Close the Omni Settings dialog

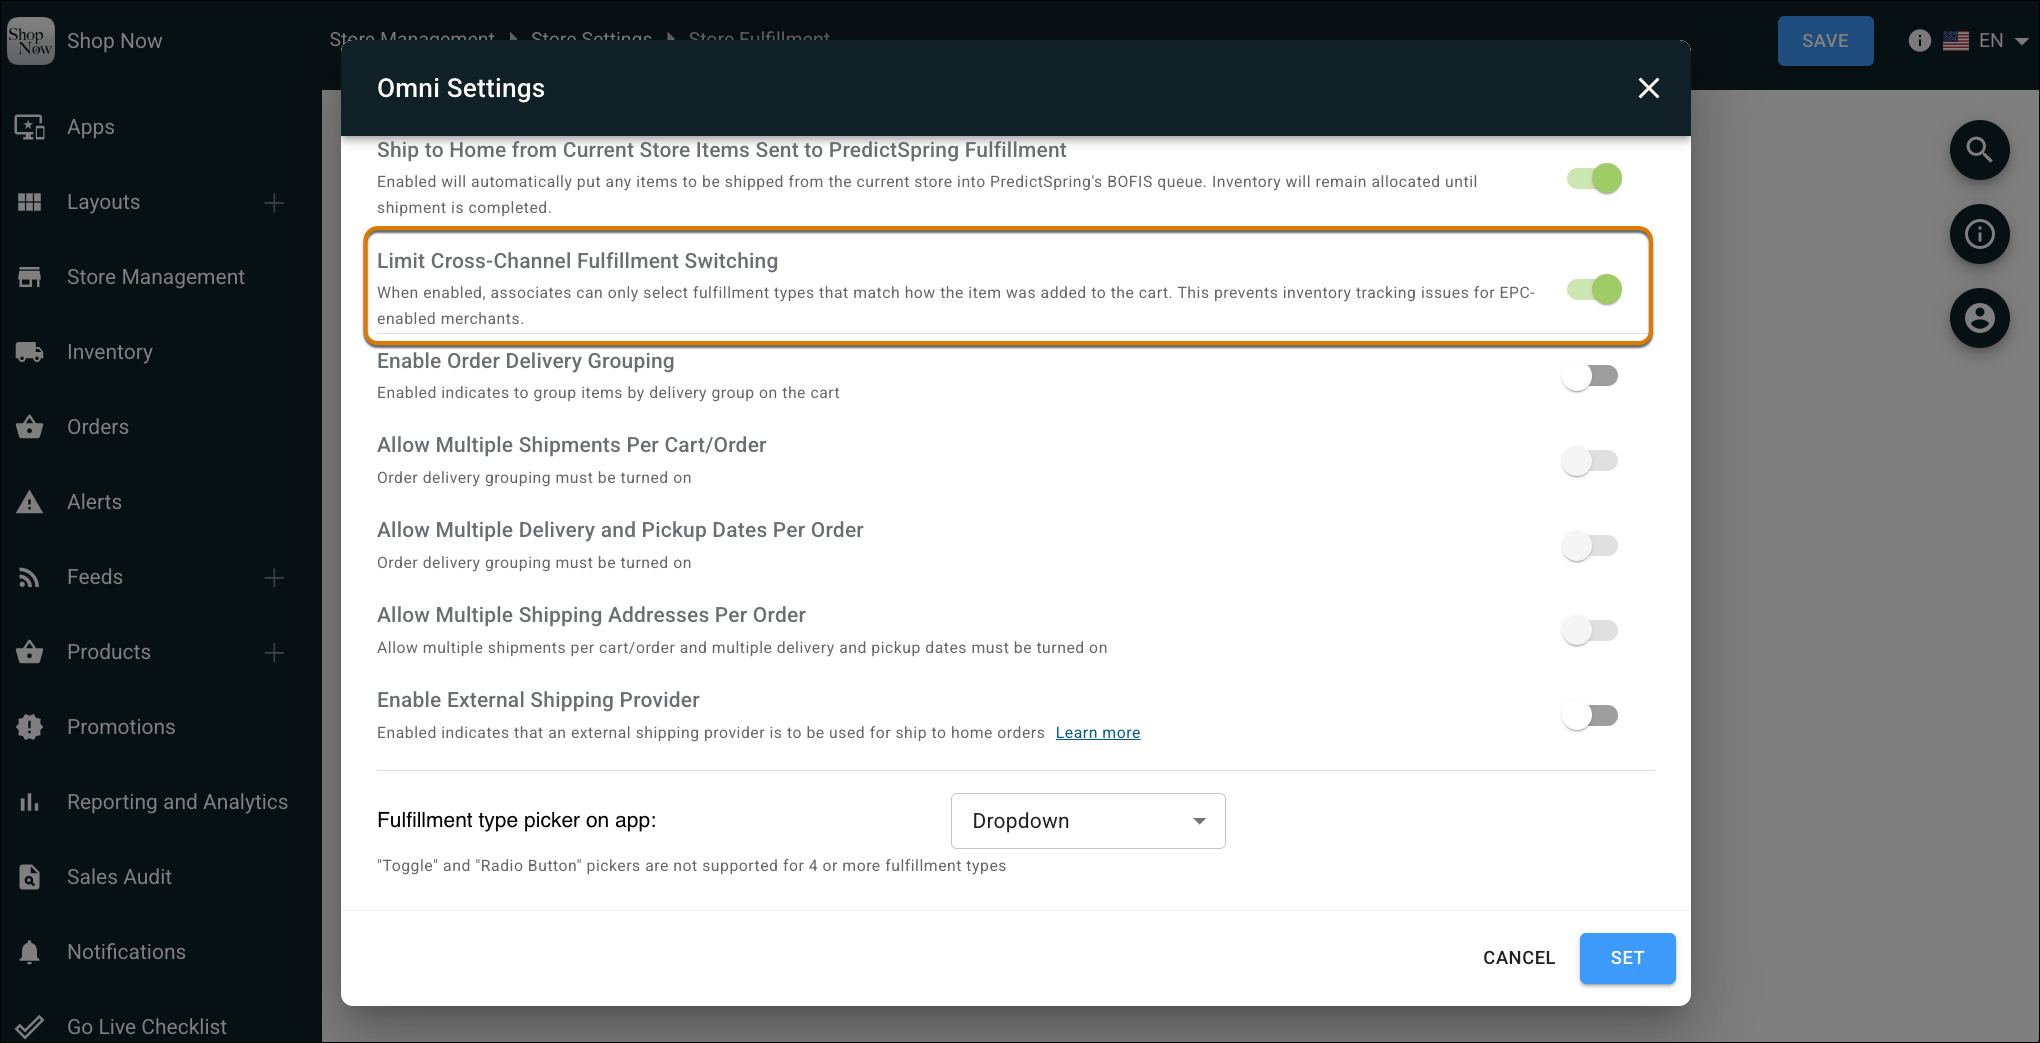(x=1649, y=88)
